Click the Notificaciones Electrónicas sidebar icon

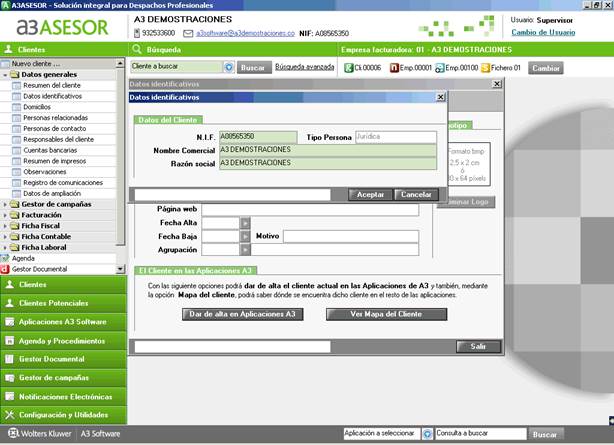coord(10,396)
